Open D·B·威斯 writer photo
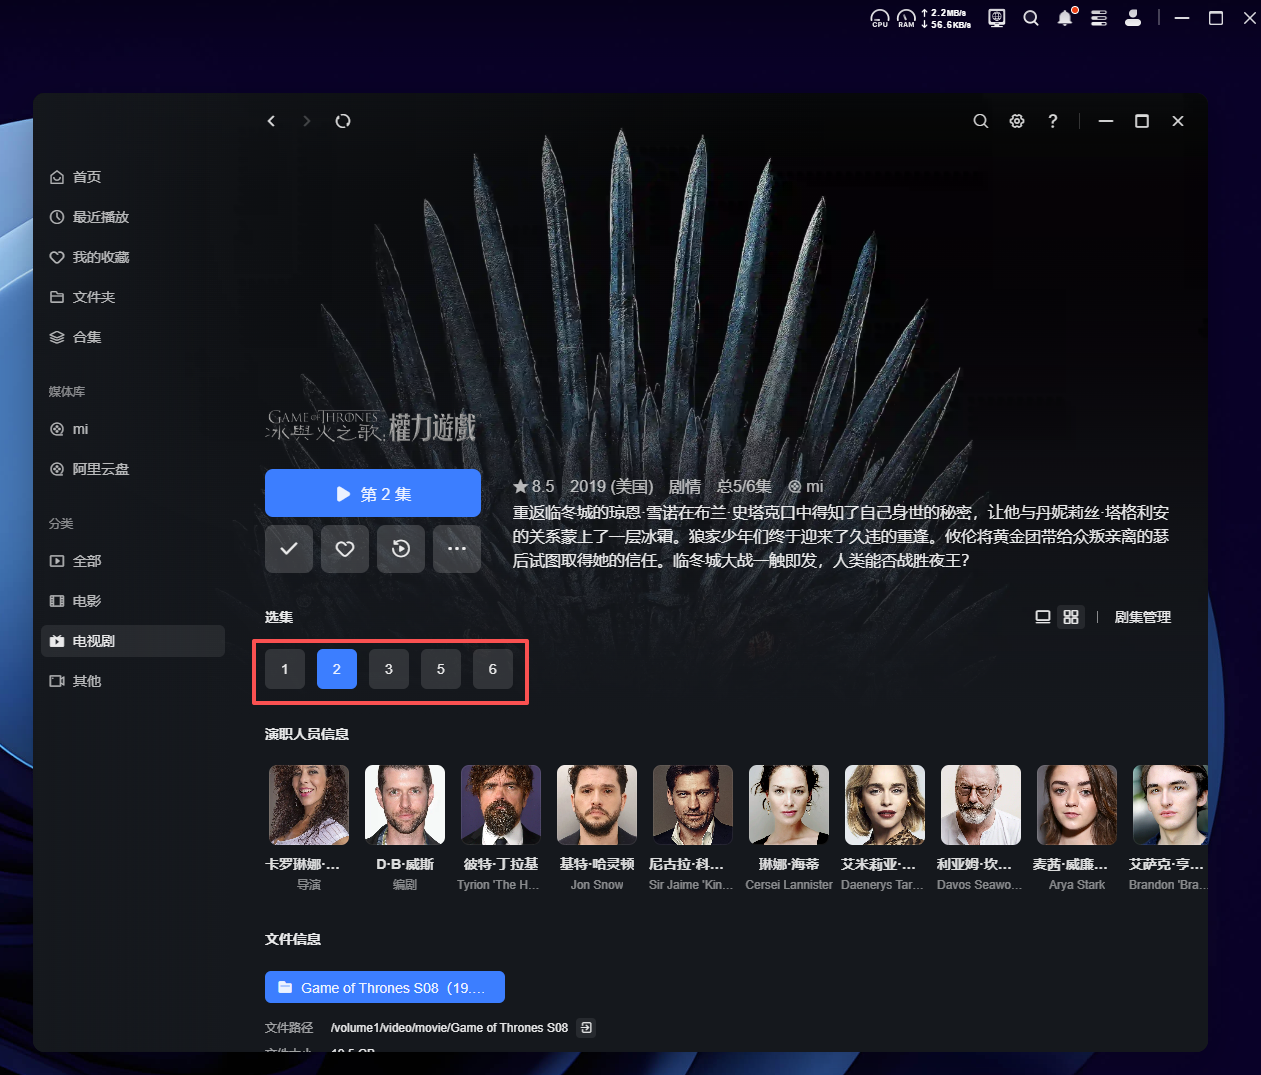Screen dimensions: 1261x1075 (405, 805)
